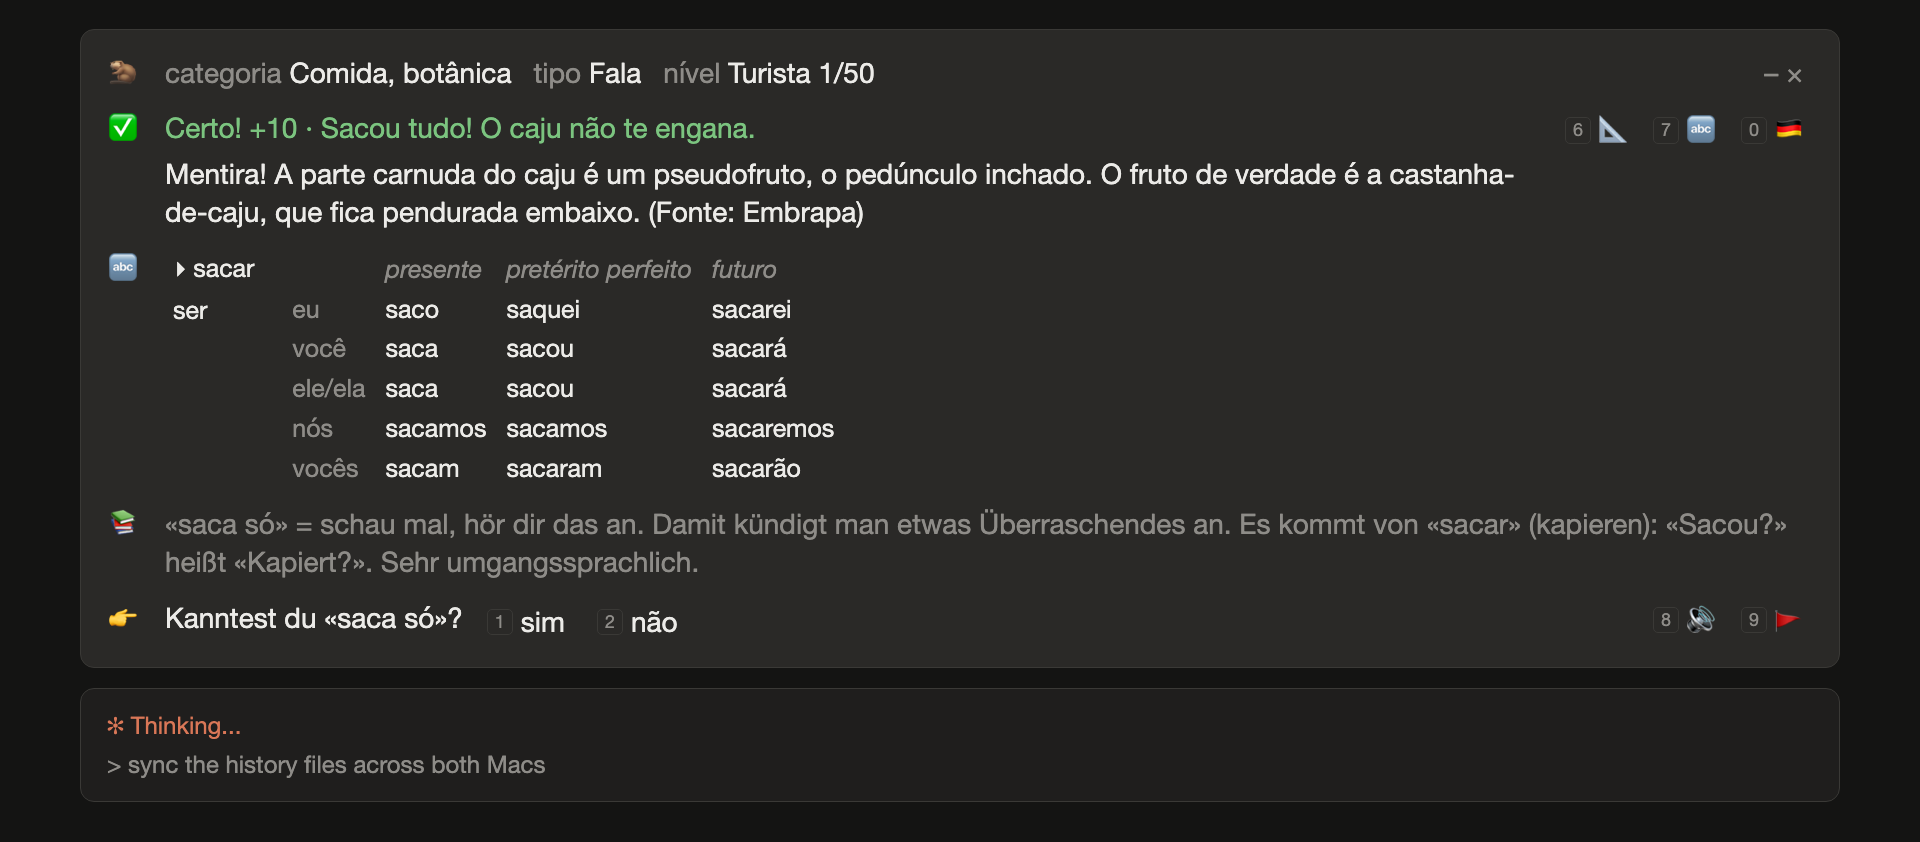1920x842 pixels.
Task: Click the ruler triangle icon next to 6
Action: point(1612,130)
